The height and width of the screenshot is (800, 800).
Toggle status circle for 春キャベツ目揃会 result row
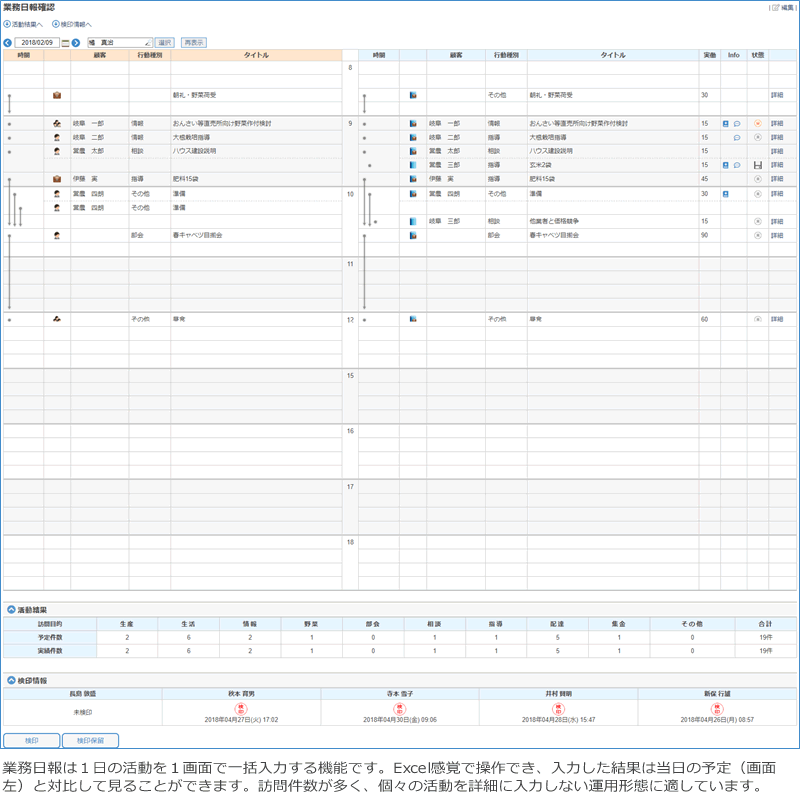pyautogui.click(x=757, y=235)
